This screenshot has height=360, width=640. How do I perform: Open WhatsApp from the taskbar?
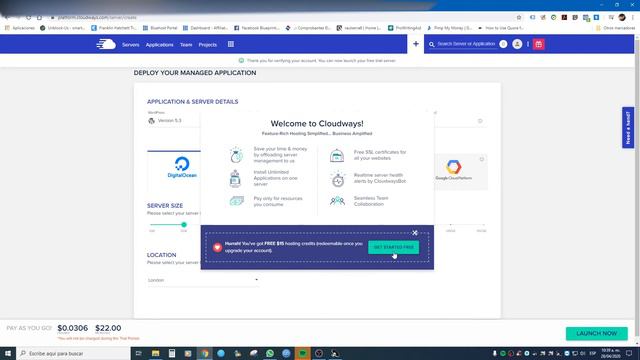[270, 353]
